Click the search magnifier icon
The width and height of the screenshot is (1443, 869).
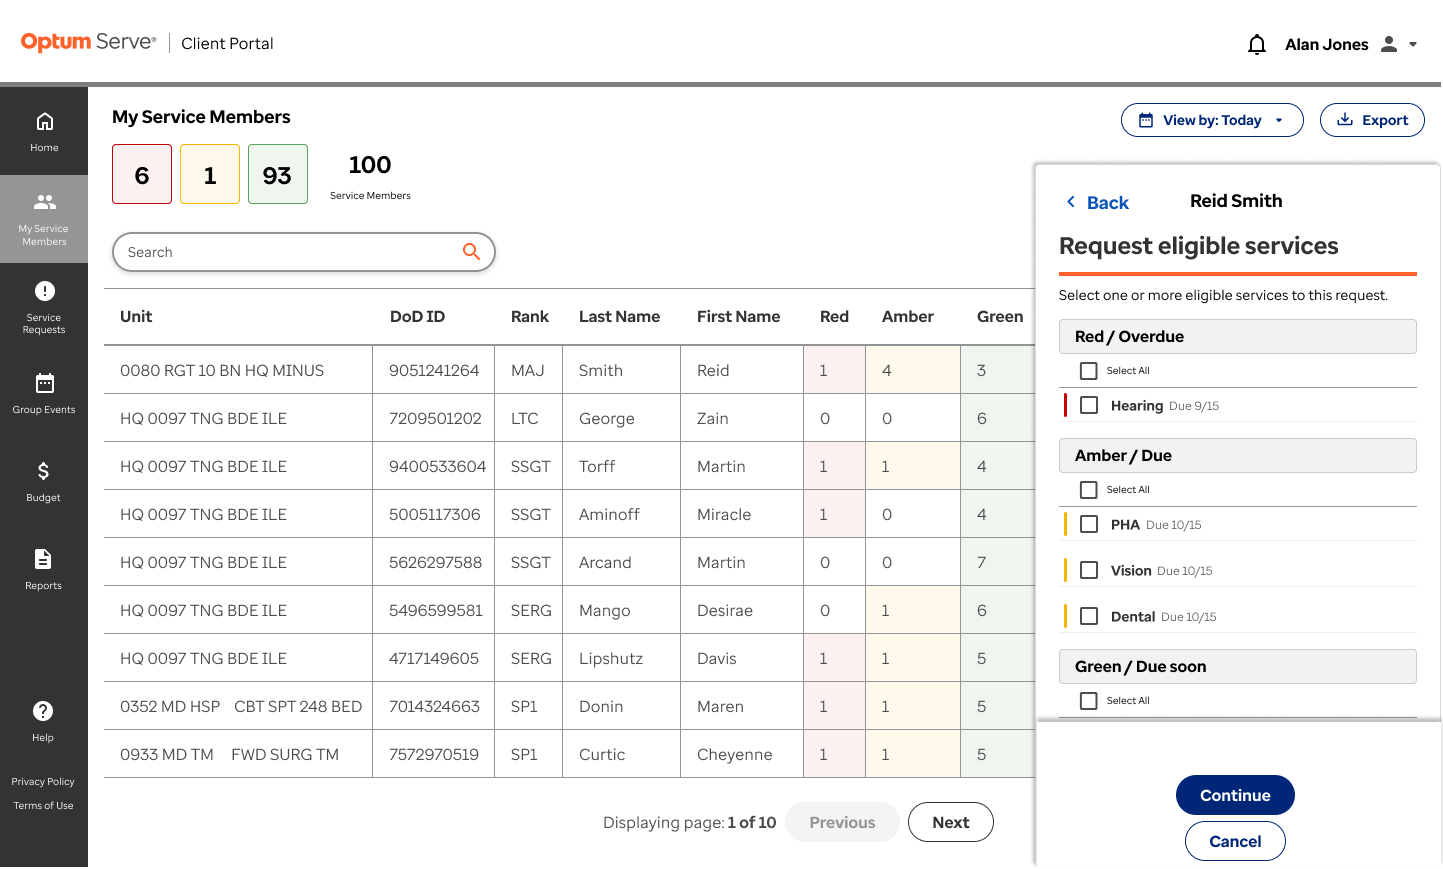[x=471, y=252]
